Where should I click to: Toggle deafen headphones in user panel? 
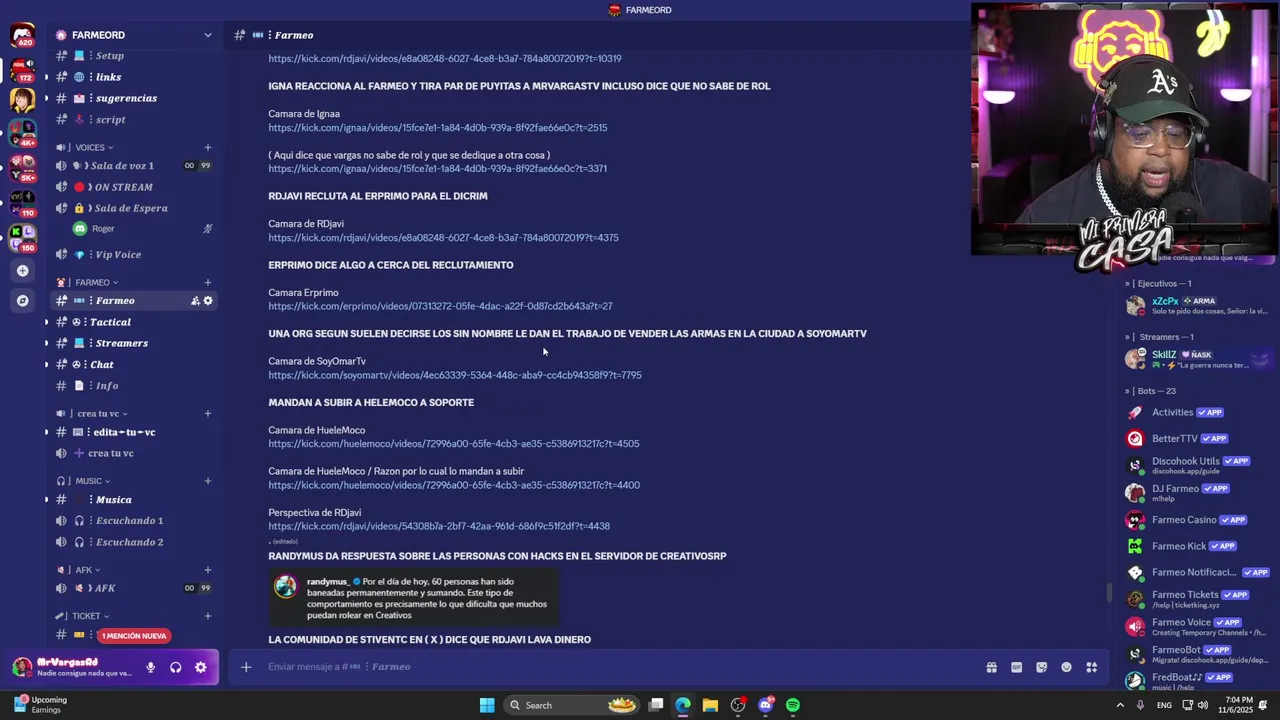tap(176, 667)
